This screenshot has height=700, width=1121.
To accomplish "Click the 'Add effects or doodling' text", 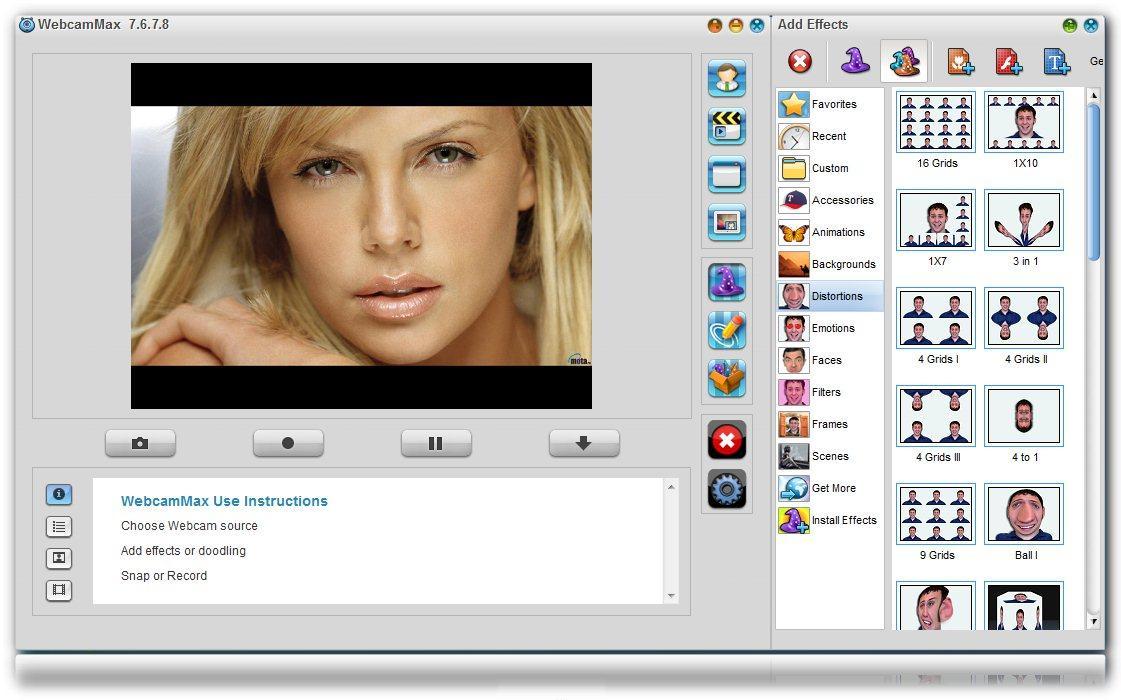I will tap(183, 551).
